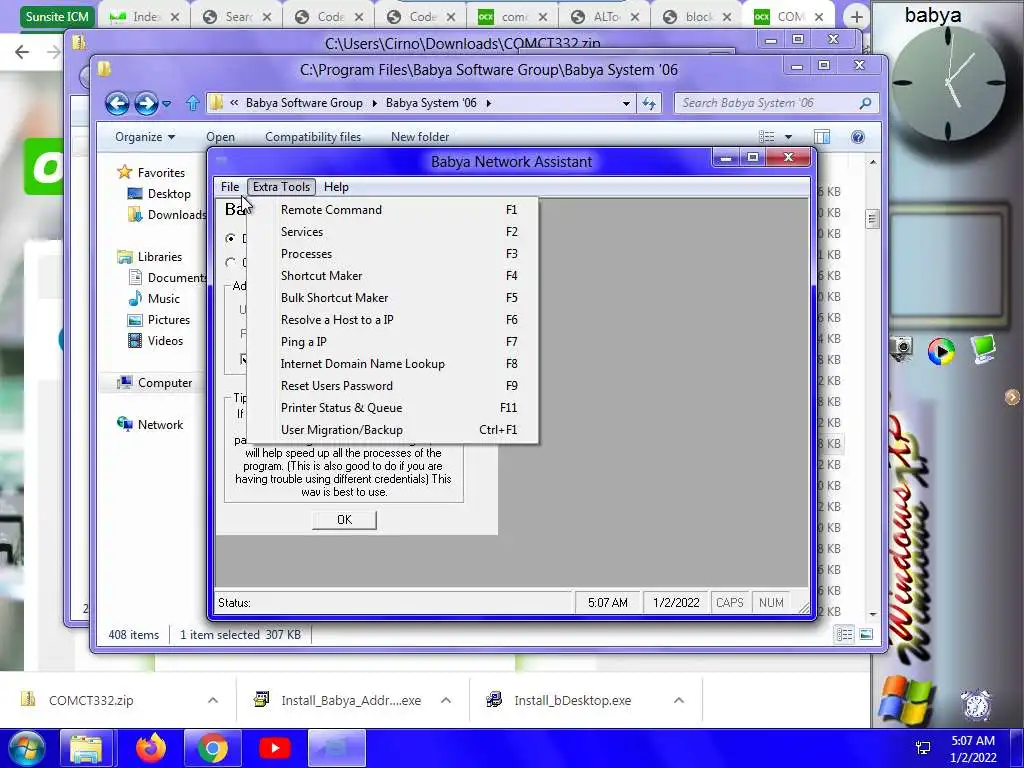Open YouTube taskbar icon

pos(274,748)
